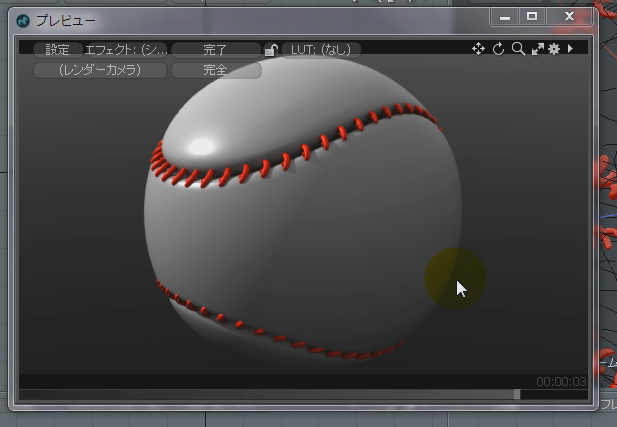Click the pan/move view icon
Viewport: 617px width, 427px height.
coord(479,49)
